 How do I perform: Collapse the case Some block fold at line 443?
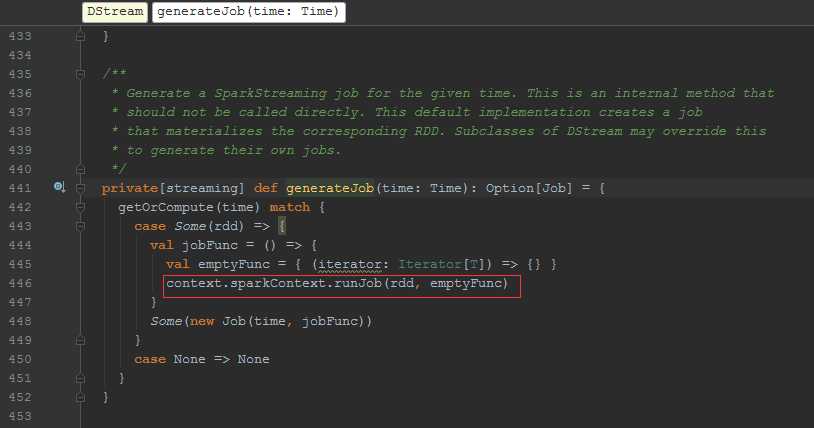pos(80,226)
